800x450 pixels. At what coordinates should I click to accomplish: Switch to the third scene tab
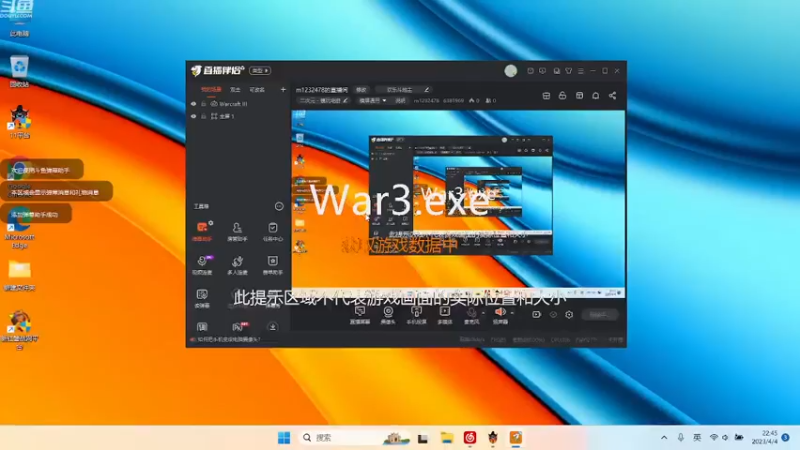257,90
